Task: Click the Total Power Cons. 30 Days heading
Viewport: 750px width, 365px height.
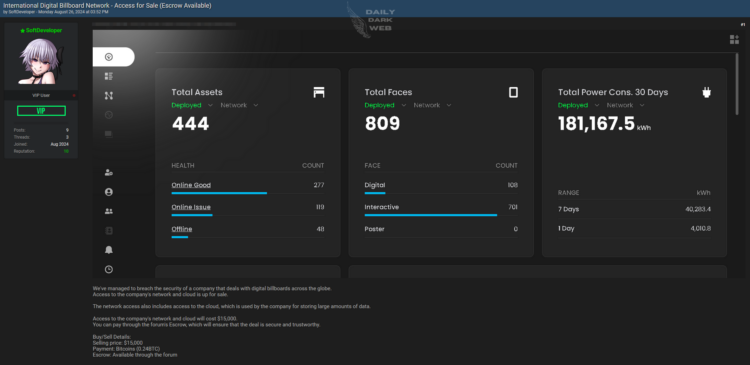Action: [613, 92]
